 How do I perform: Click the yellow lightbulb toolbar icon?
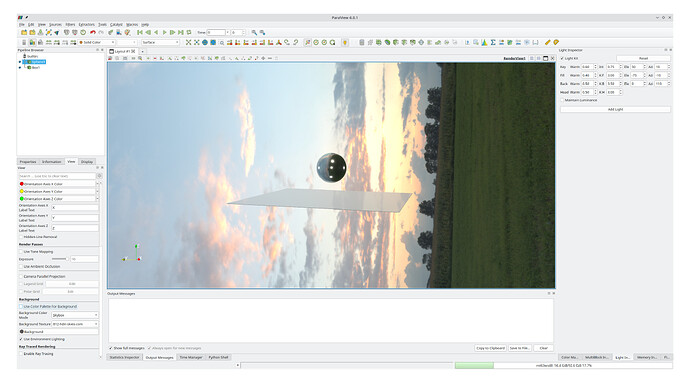[345, 42]
